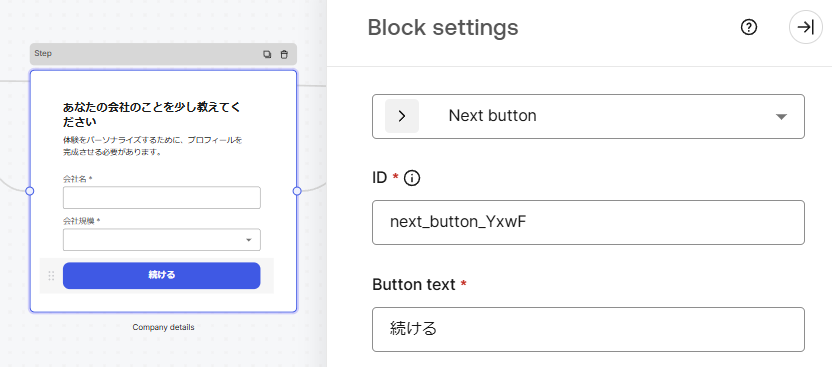Click the step description about profile personalization

tap(153, 146)
